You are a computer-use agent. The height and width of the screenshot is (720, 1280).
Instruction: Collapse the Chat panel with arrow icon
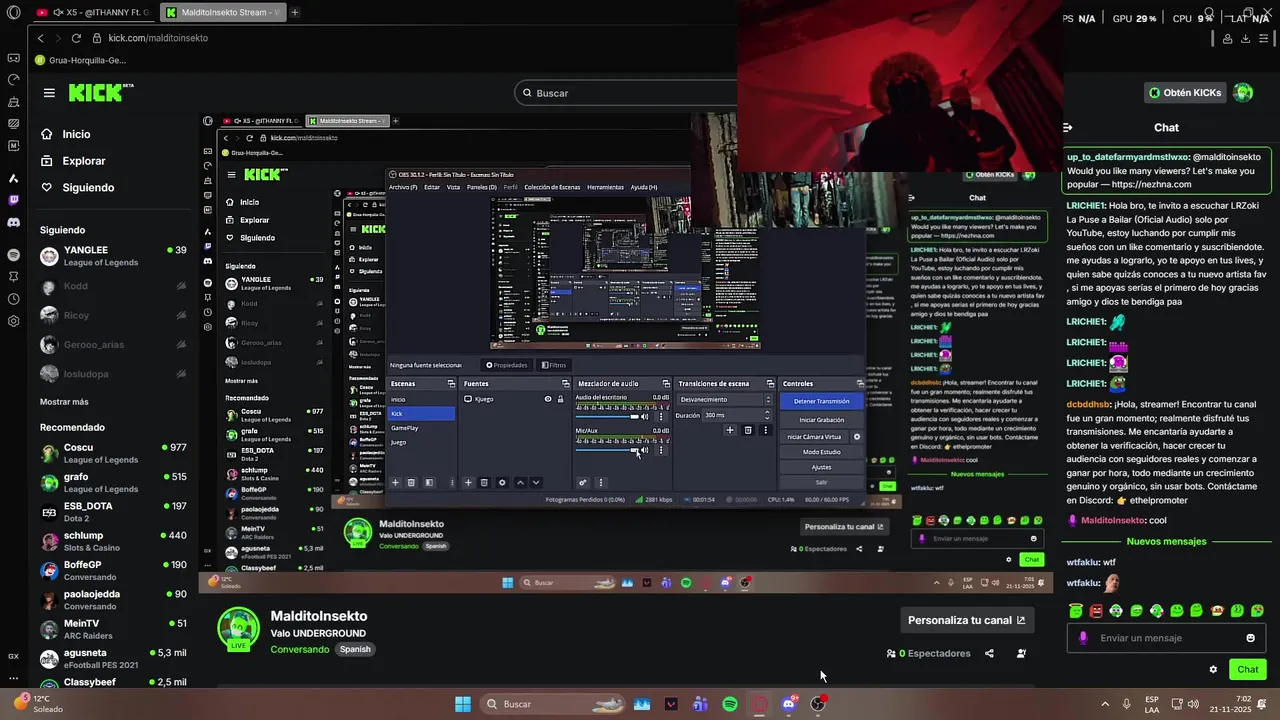coord(1068,128)
